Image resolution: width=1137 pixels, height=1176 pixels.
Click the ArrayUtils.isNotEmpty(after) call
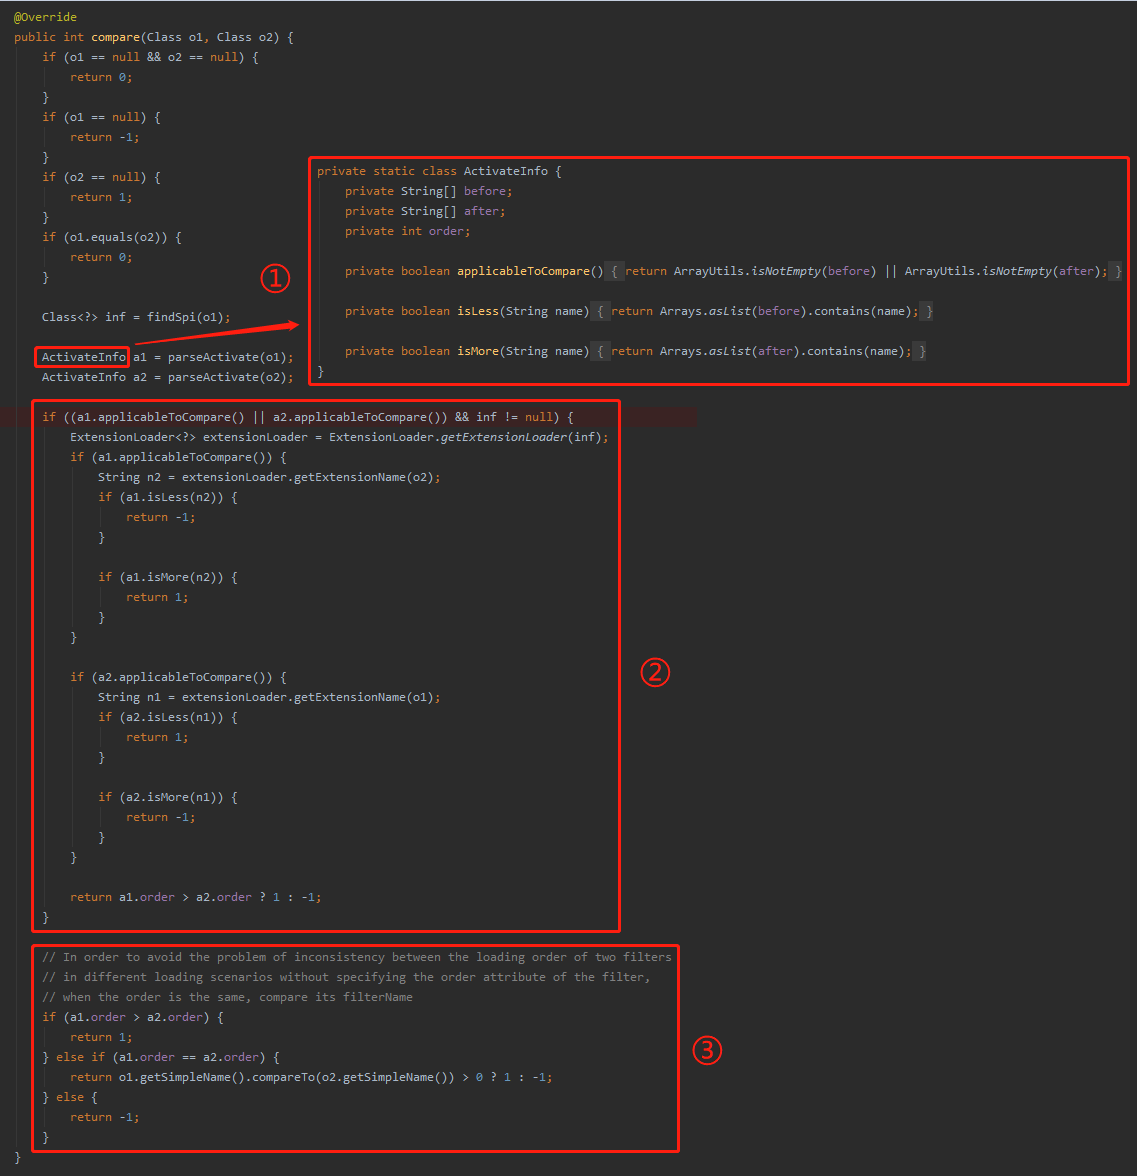click(x=1002, y=272)
